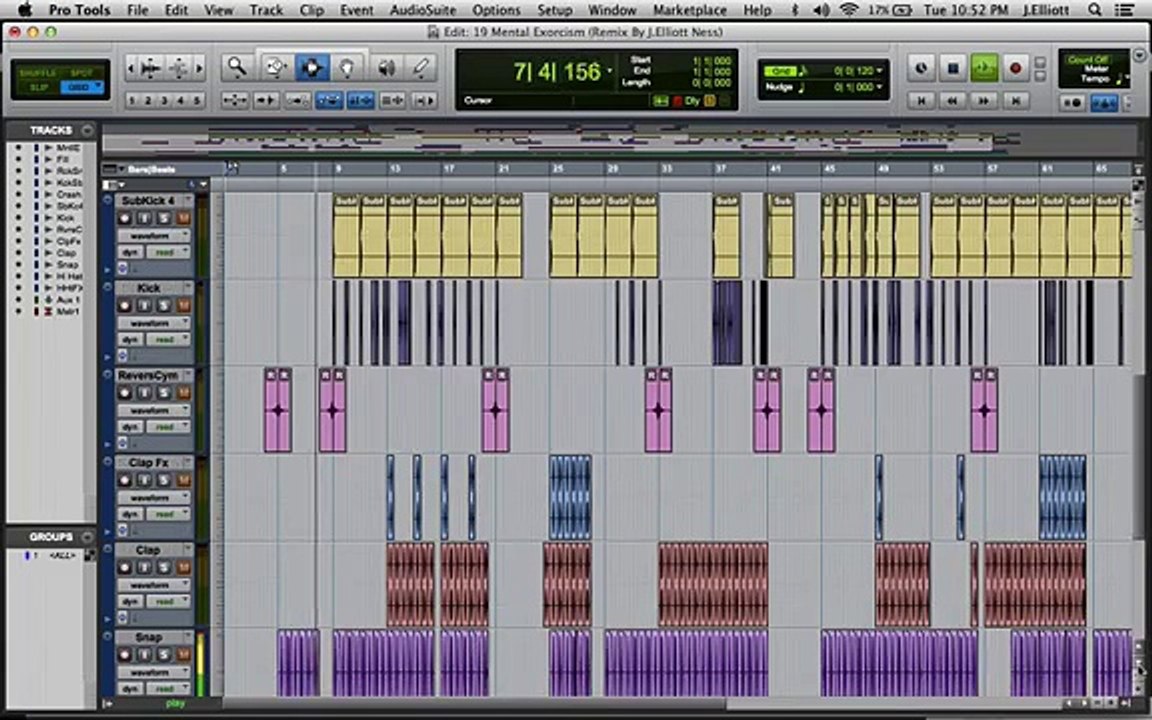The width and height of the screenshot is (1152, 720).
Task: Click the Online sync clock button
Action: point(921,68)
